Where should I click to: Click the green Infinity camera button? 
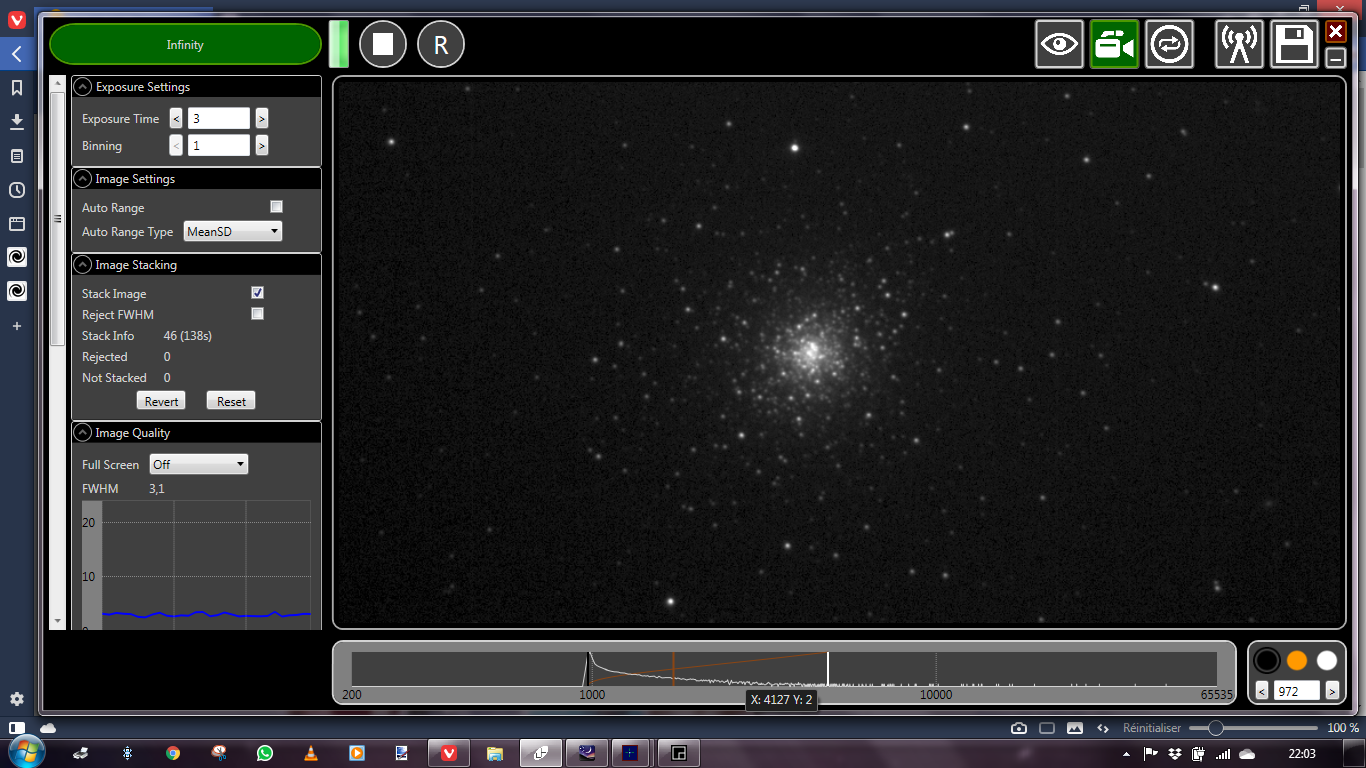(x=185, y=44)
